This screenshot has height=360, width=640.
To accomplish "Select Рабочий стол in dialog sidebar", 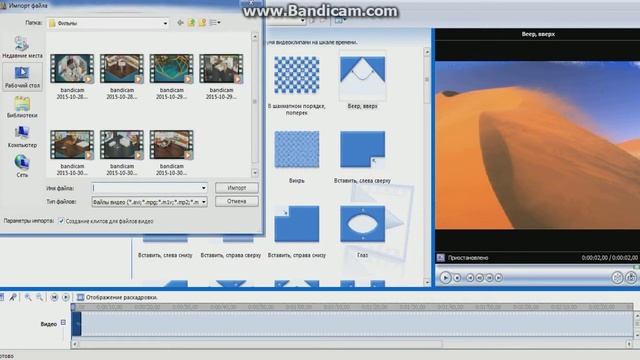I will [x=22, y=78].
